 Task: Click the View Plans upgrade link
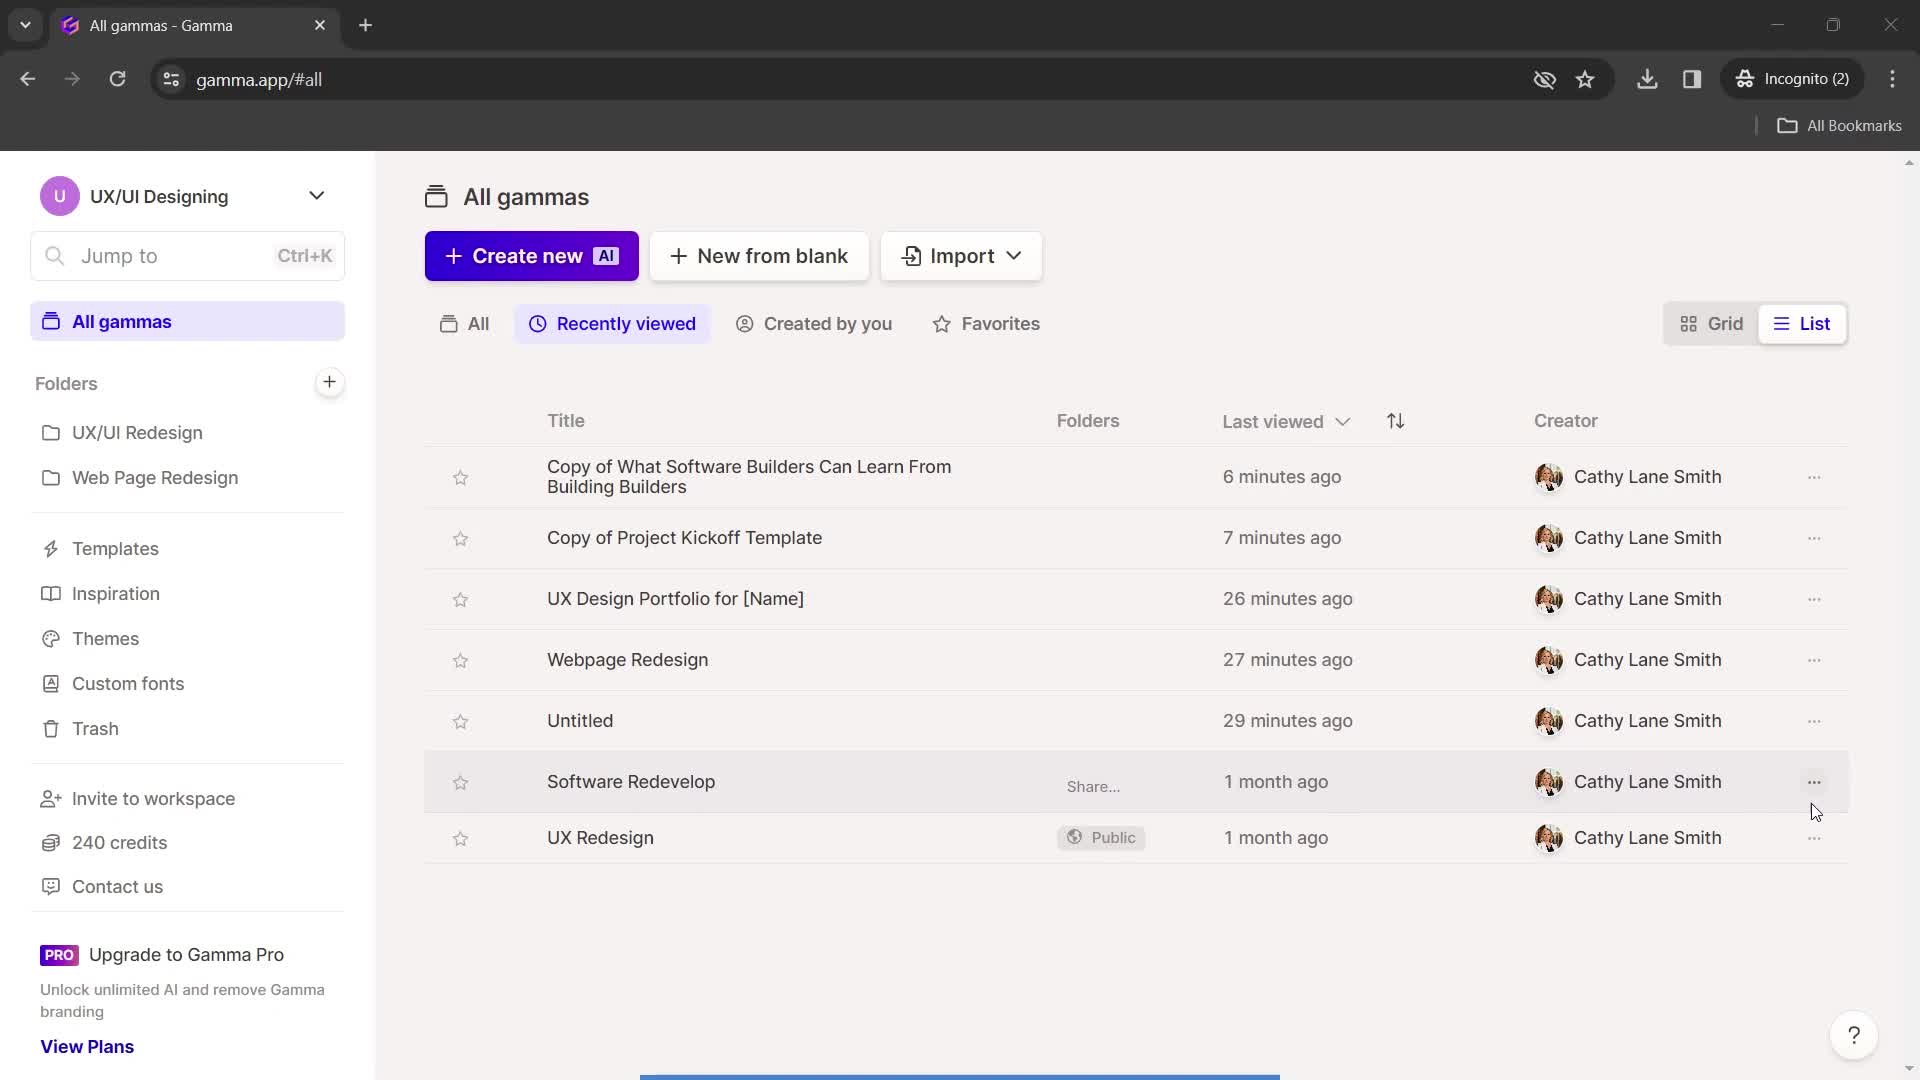(x=88, y=1046)
